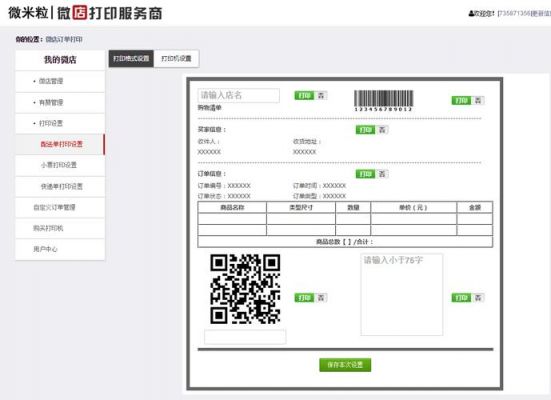
Task: Click the 金额 table header
Action: coord(475,207)
